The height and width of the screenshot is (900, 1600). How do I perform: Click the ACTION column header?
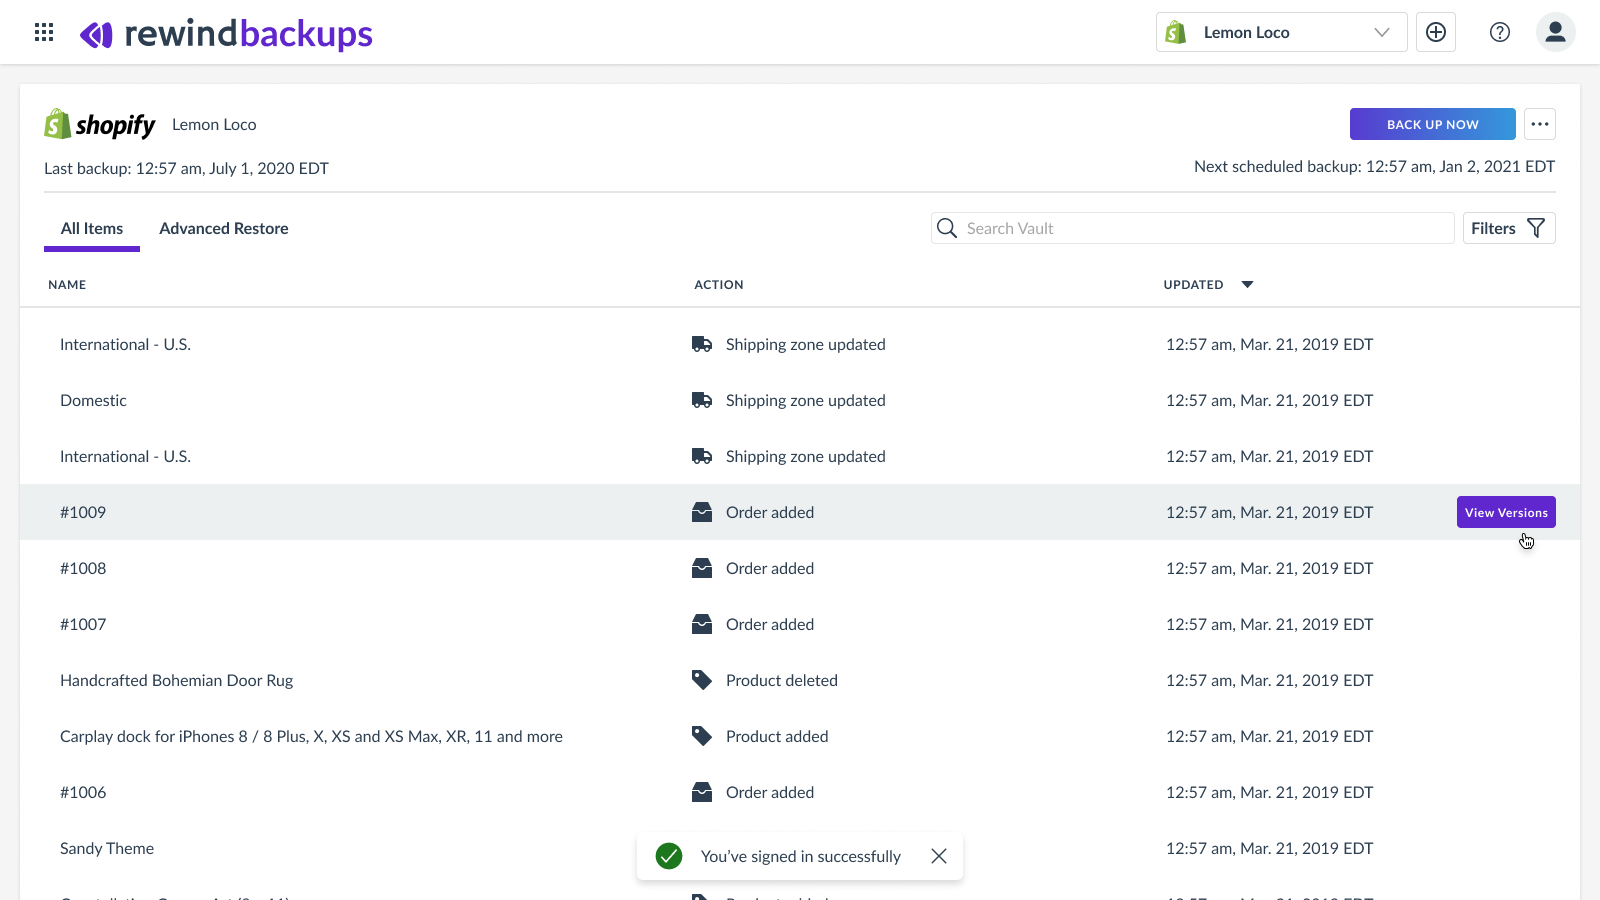tap(719, 285)
